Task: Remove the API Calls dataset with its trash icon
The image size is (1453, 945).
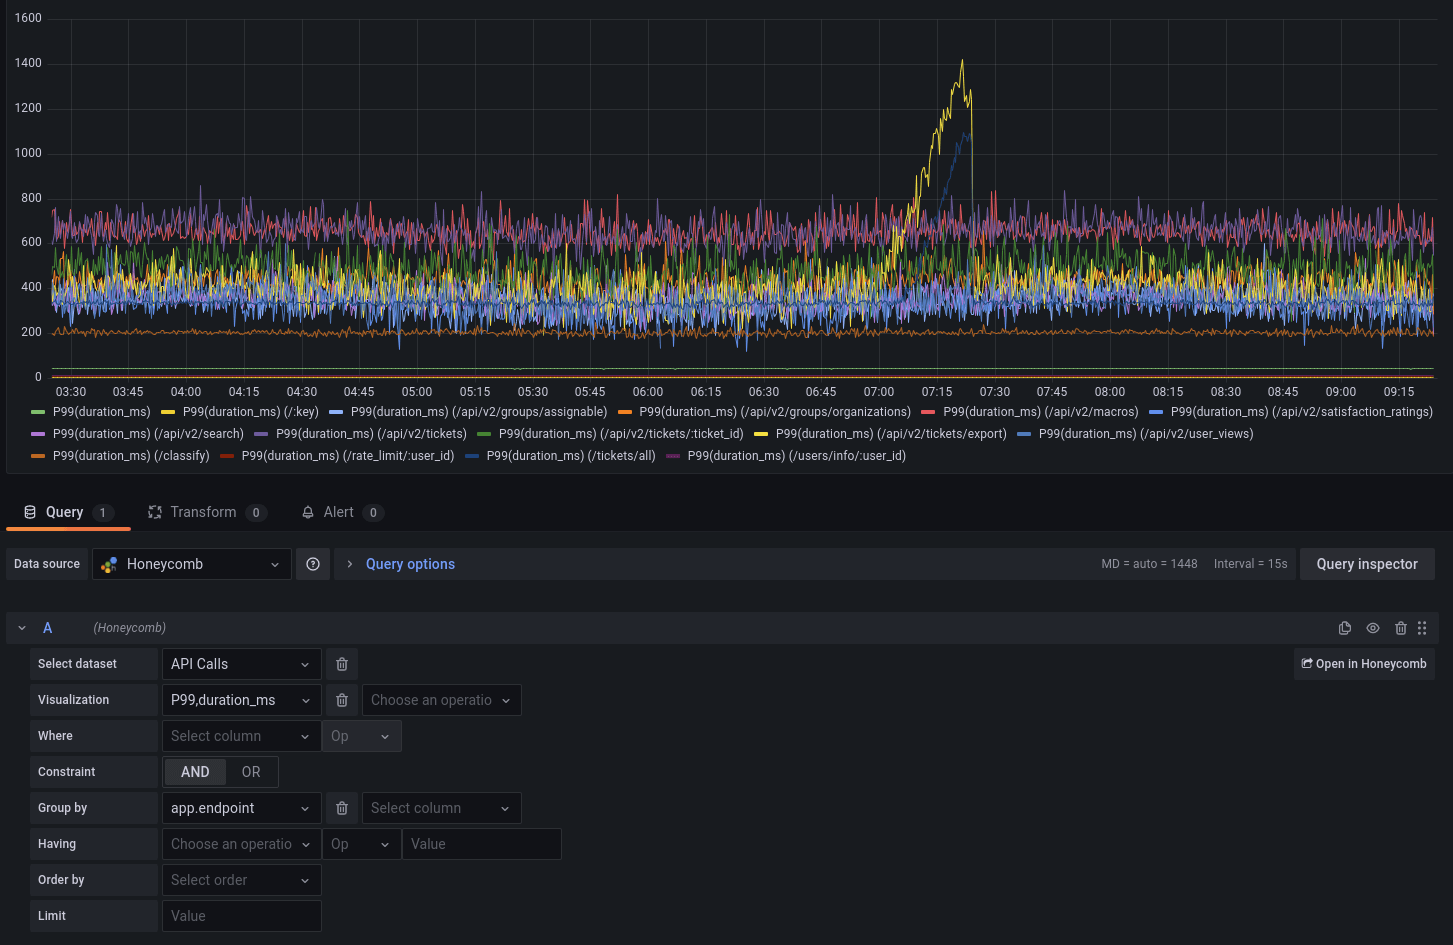Action: coord(341,663)
